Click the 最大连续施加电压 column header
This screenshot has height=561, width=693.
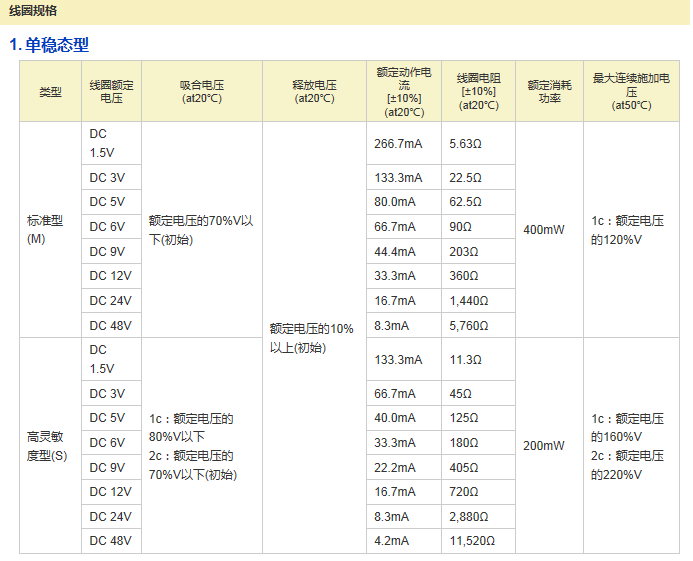(631, 92)
